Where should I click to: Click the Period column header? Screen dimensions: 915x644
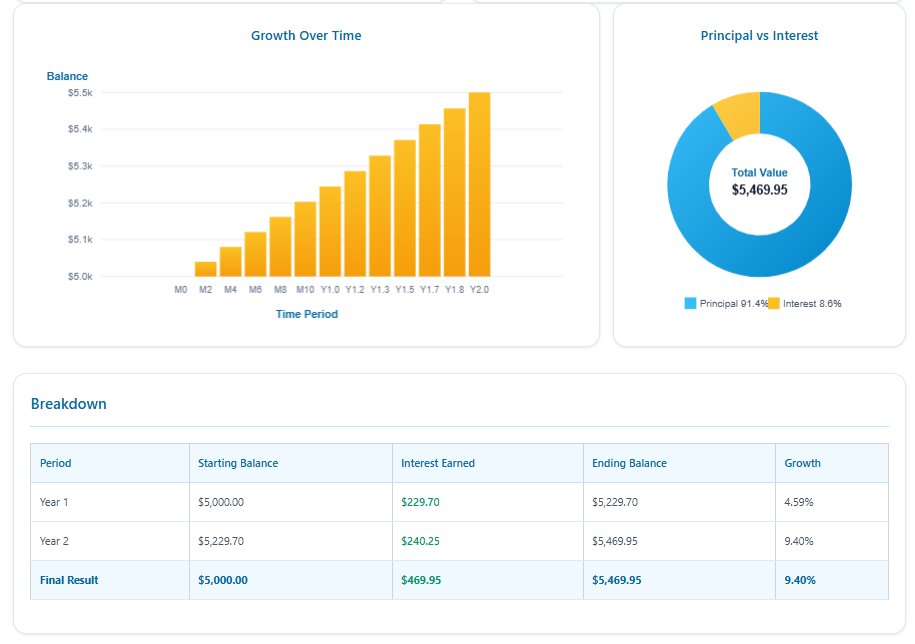(x=56, y=463)
